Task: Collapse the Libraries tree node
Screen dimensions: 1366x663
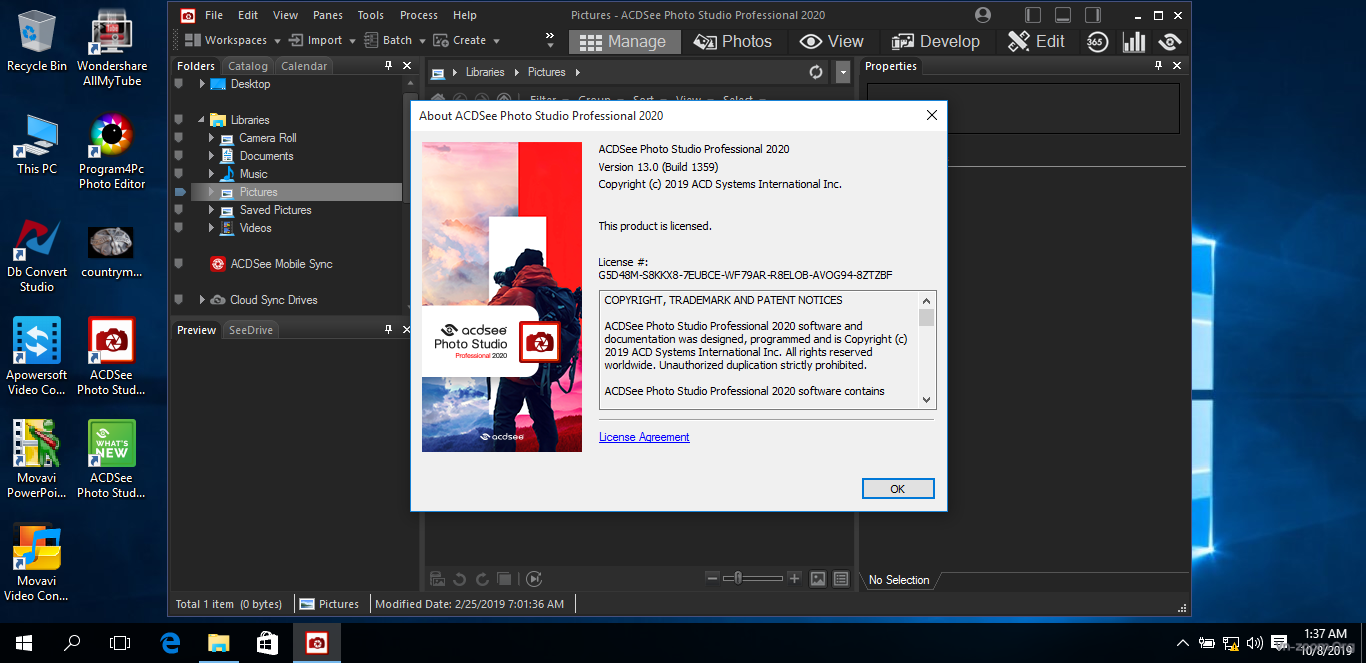Action: point(202,120)
